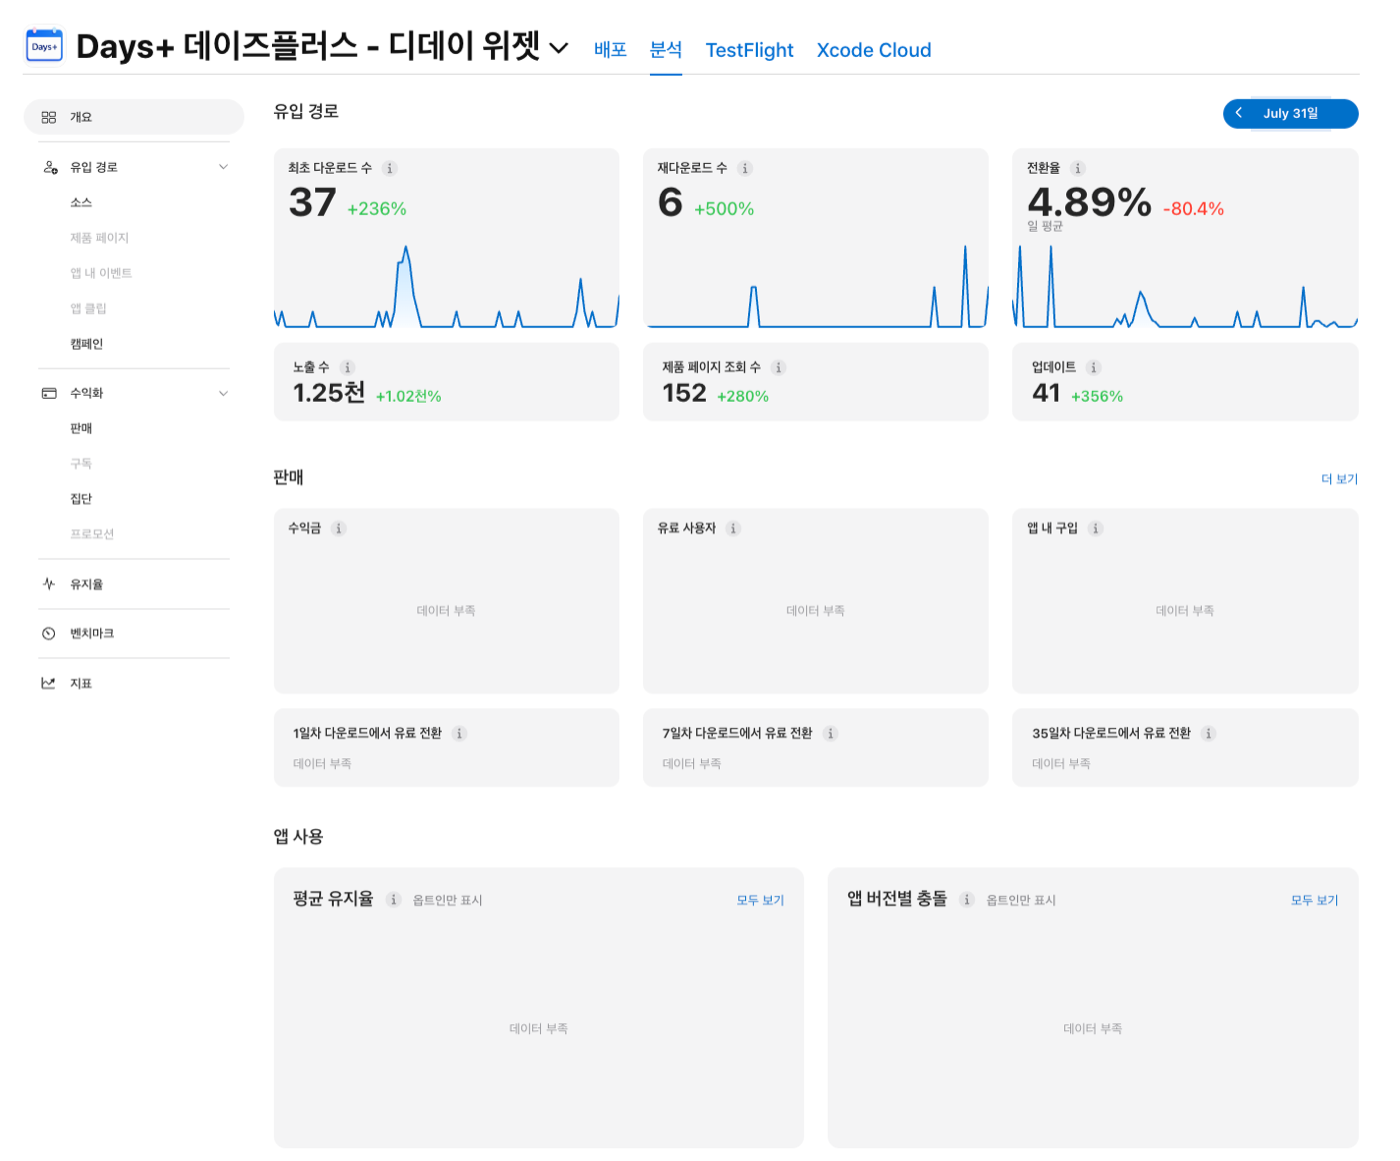Switch to the 분석 tab
1400x1161 pixels.
666,49
